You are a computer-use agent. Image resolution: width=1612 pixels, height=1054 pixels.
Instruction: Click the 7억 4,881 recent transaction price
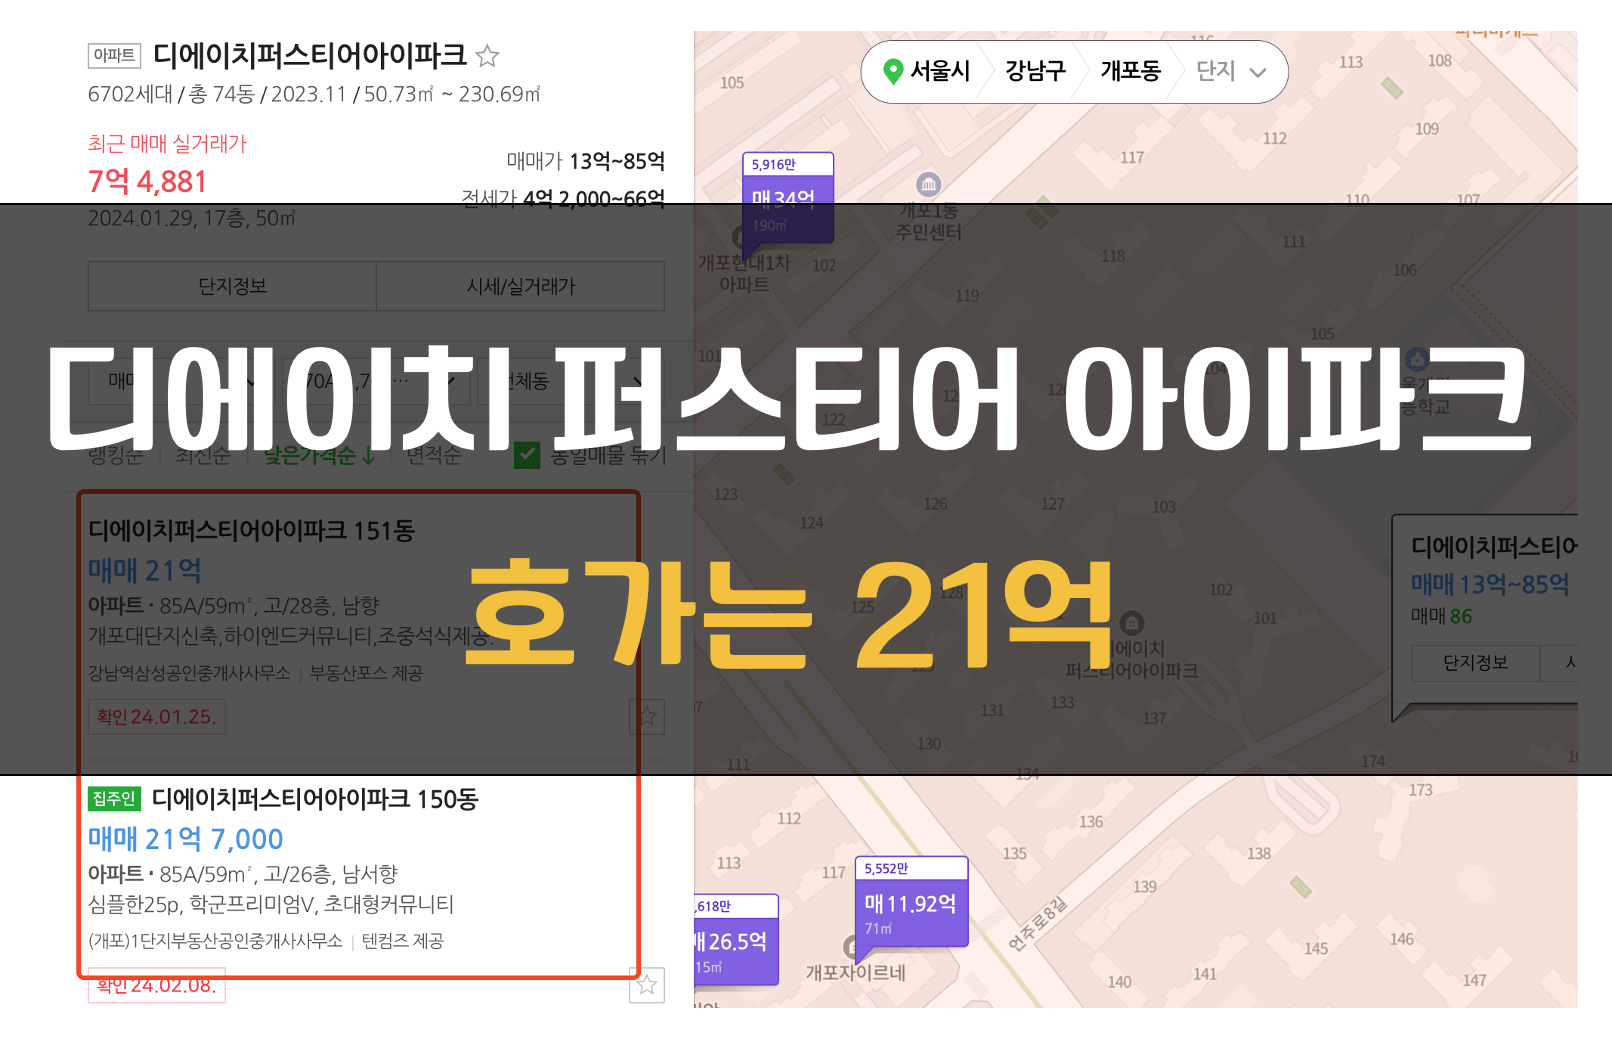[x=147, y=182]
